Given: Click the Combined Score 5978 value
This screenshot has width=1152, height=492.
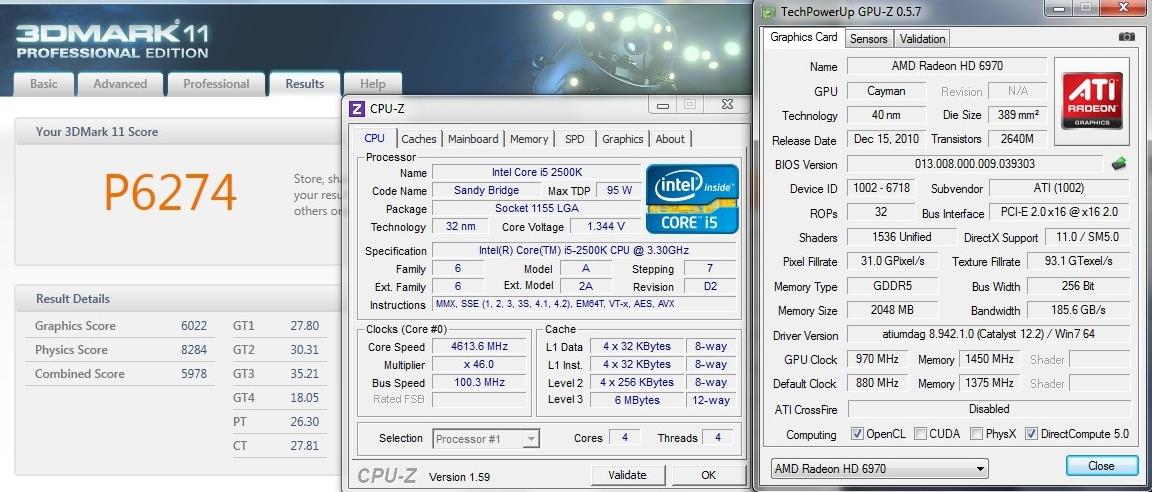Looking at the screenshot, I should (194, 374).
